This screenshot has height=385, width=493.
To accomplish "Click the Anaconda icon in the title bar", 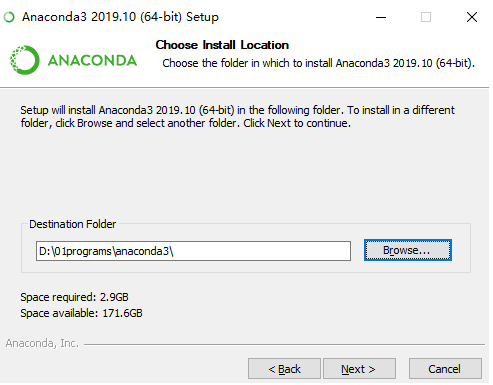I will [x=9, y=17].
